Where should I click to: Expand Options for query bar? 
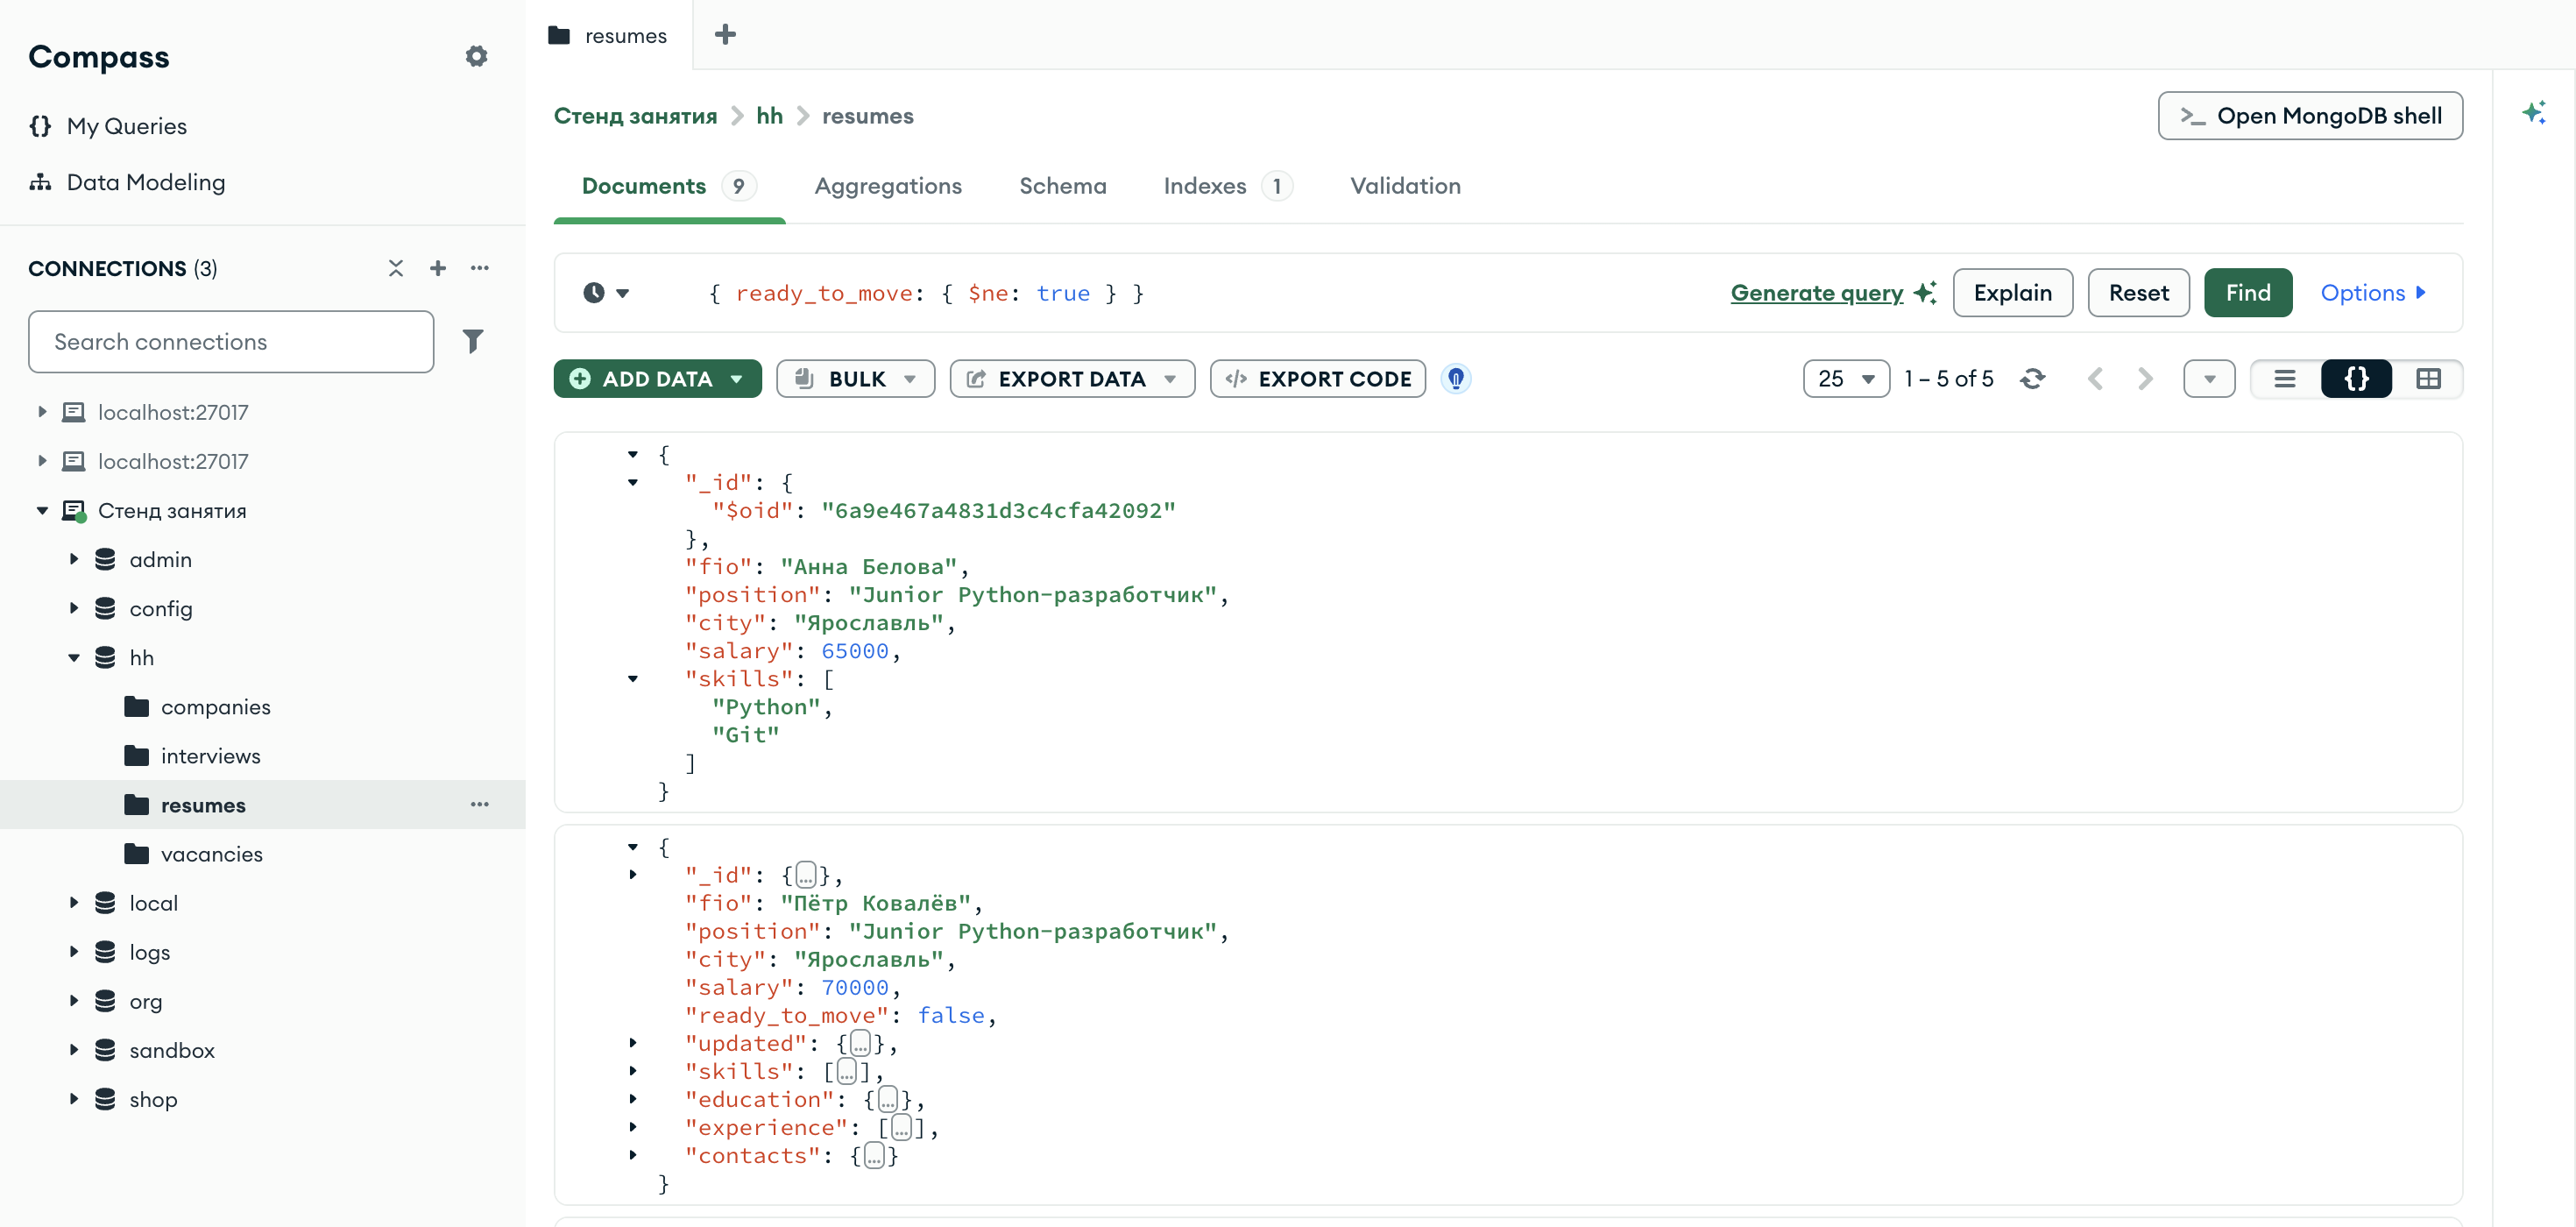pos(2372,293)
